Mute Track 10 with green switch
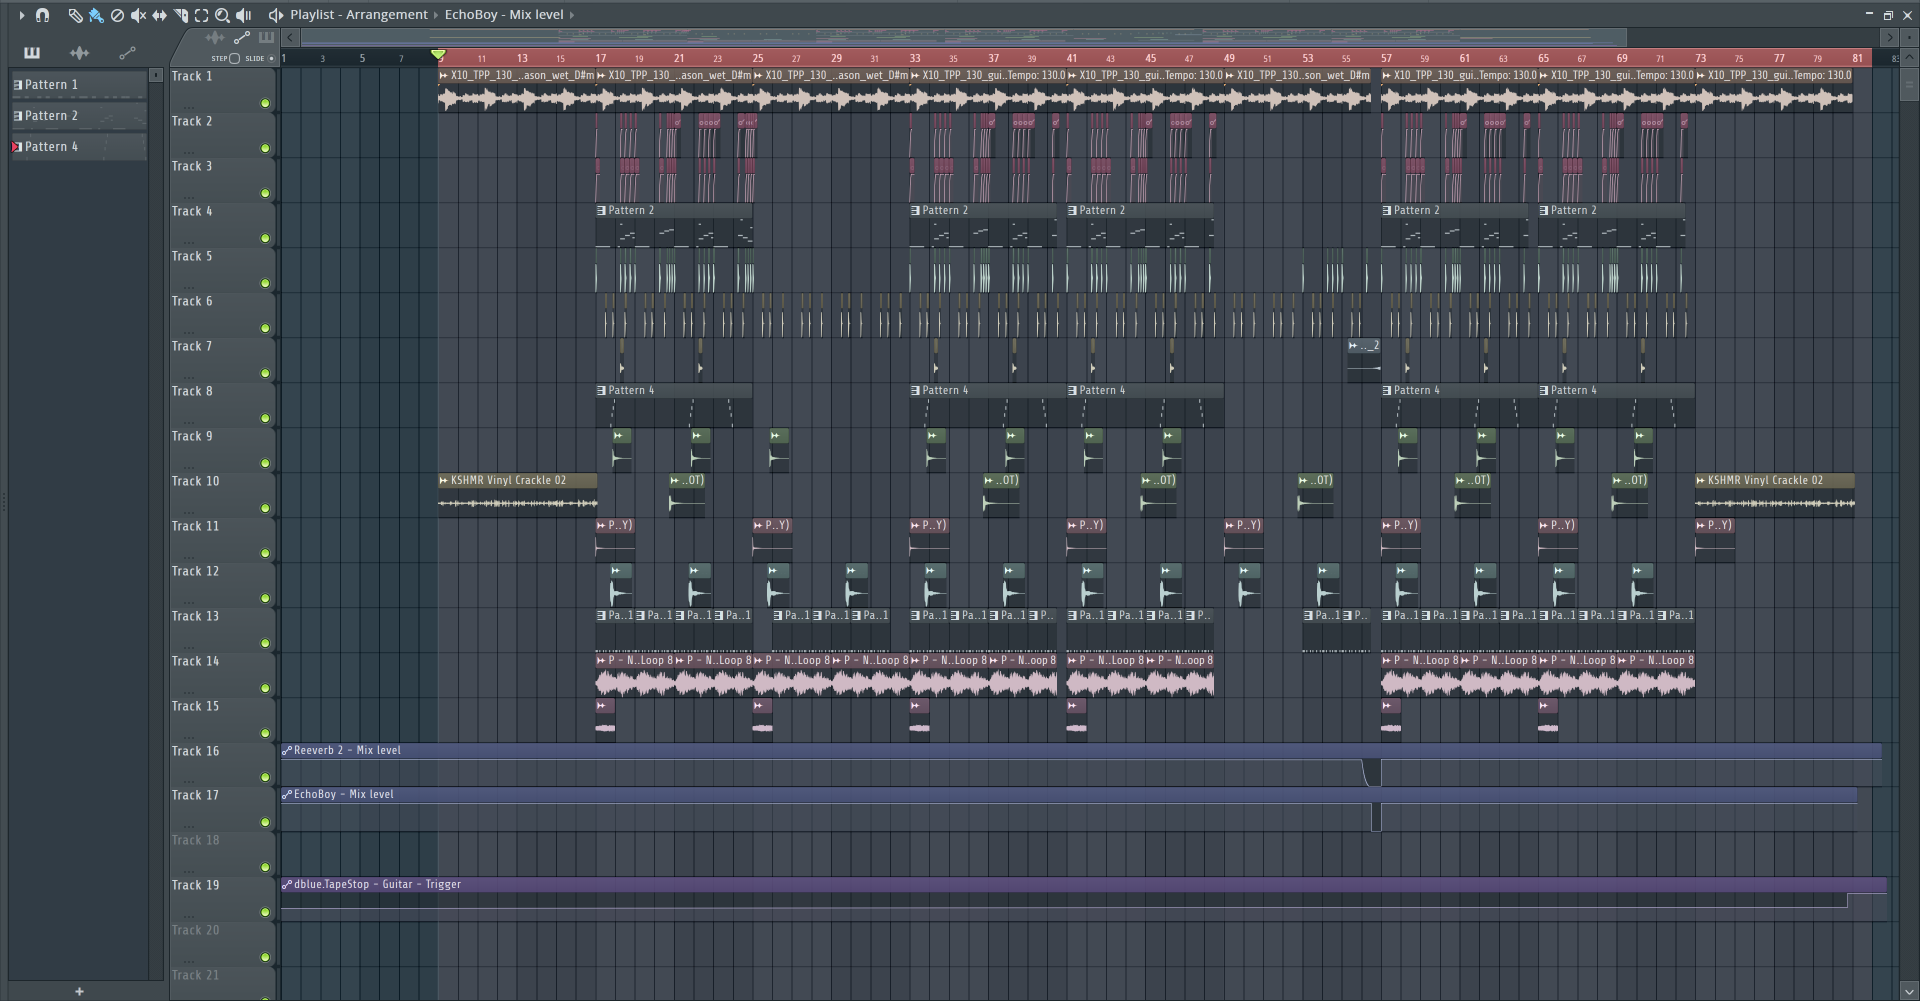1920x1001 pixels. (265, 508)
